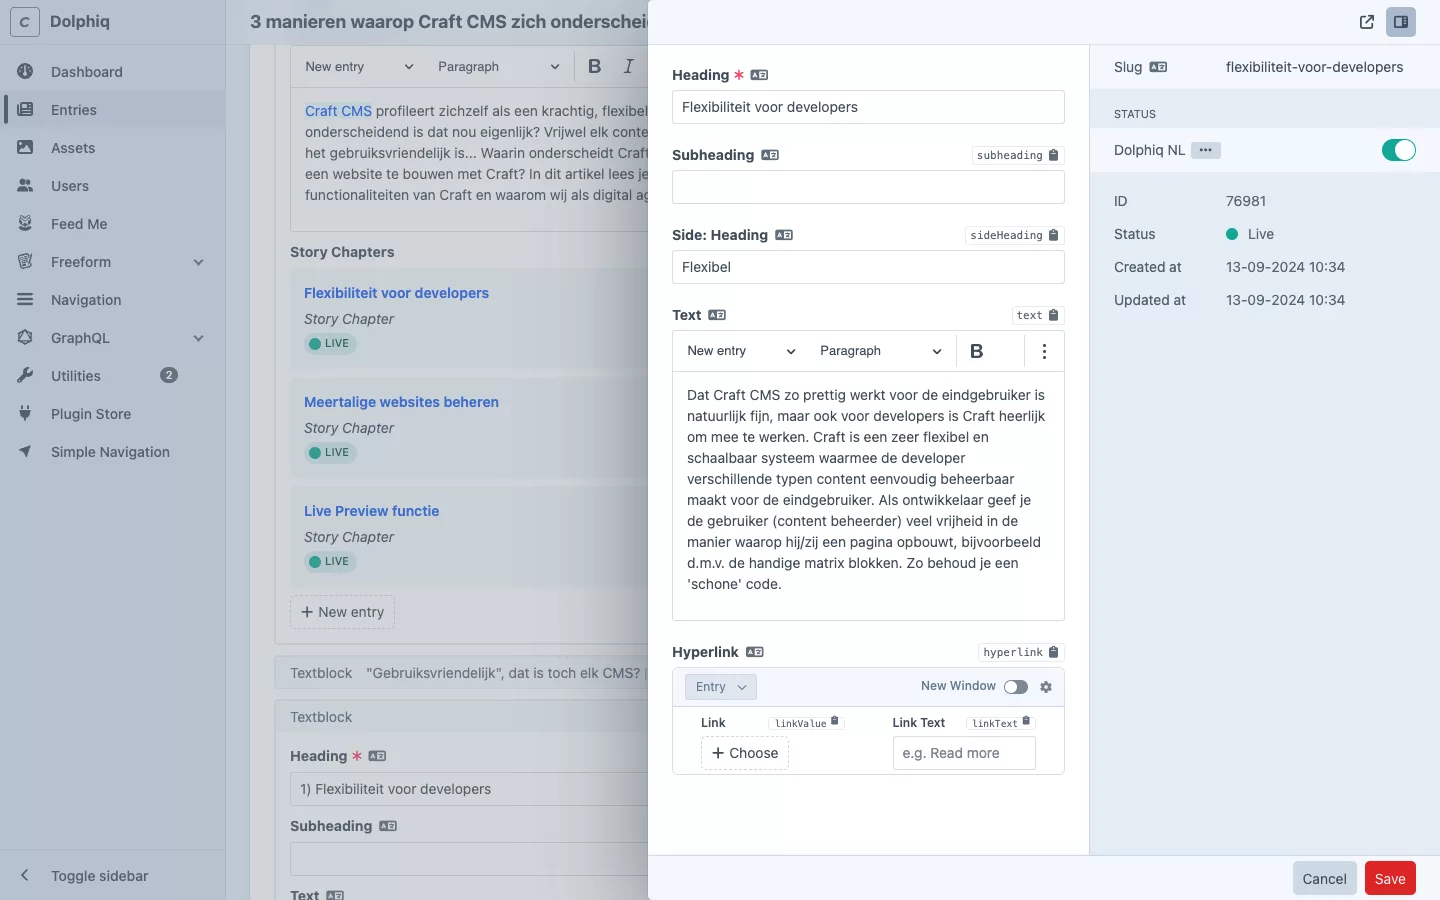The height and width of the screenshot is (900, 1440).
Task: Open entry in new tab icon
Action: tap(1366, 22)
